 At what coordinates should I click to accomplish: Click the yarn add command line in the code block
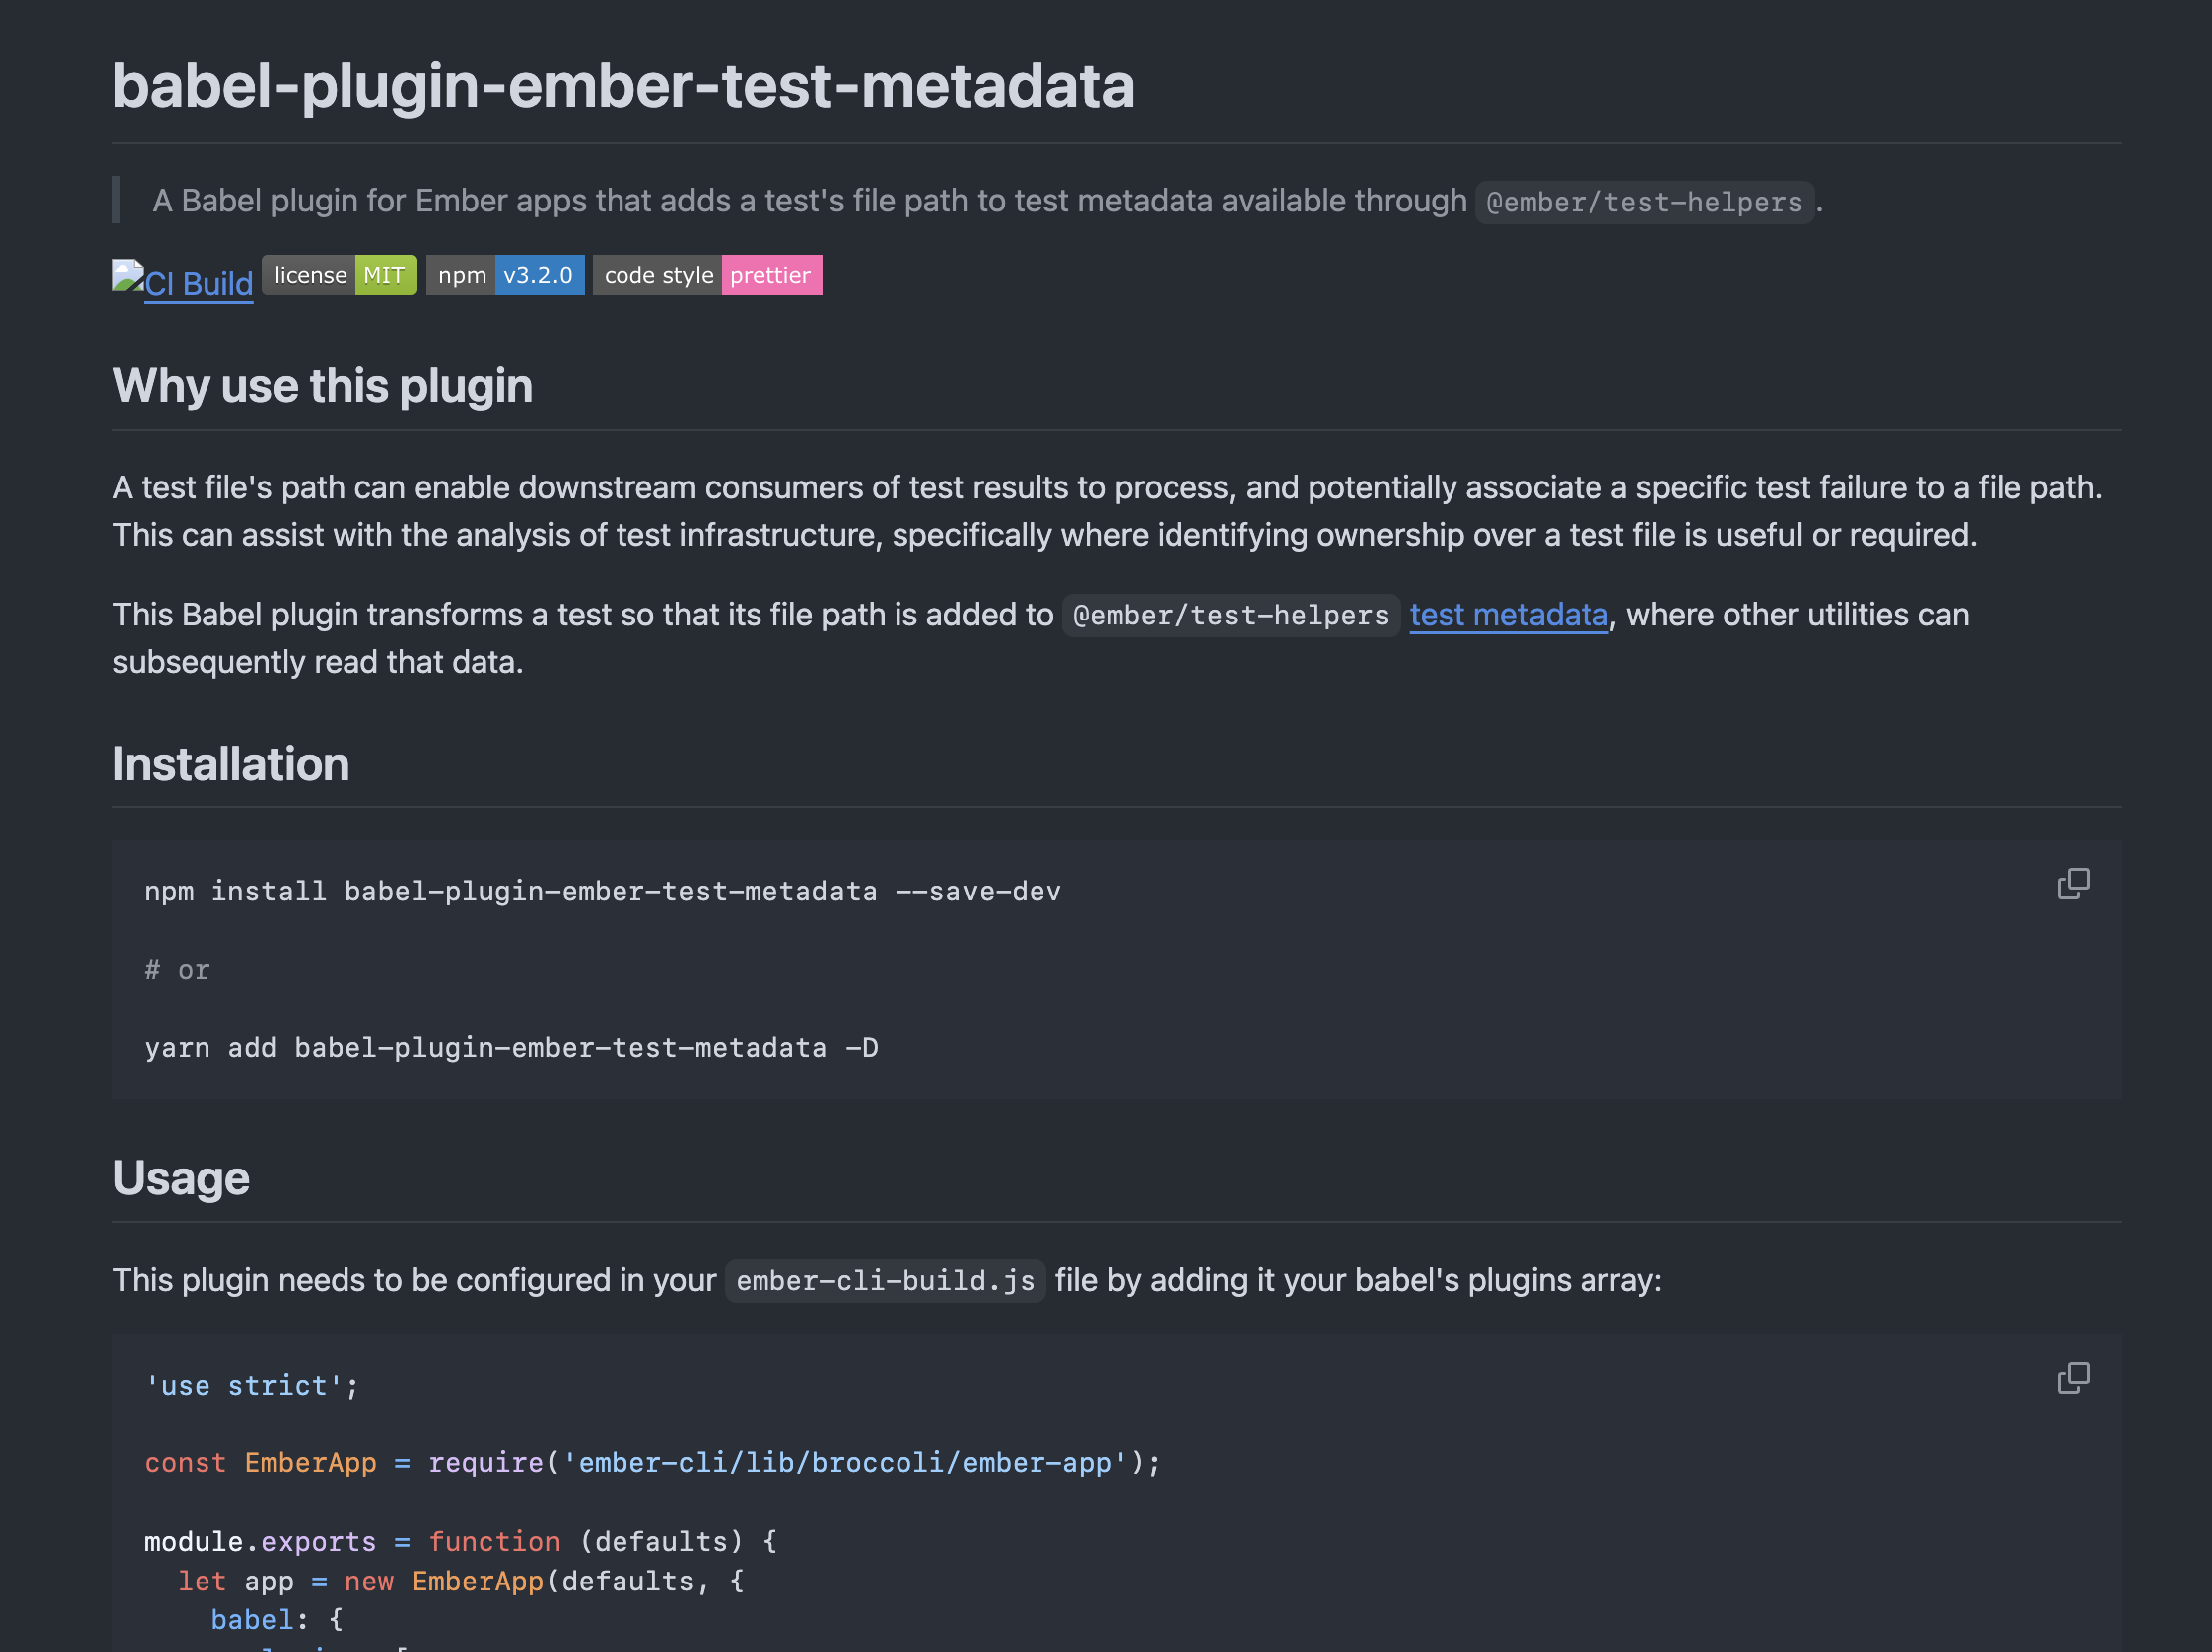click(512, 1048)
